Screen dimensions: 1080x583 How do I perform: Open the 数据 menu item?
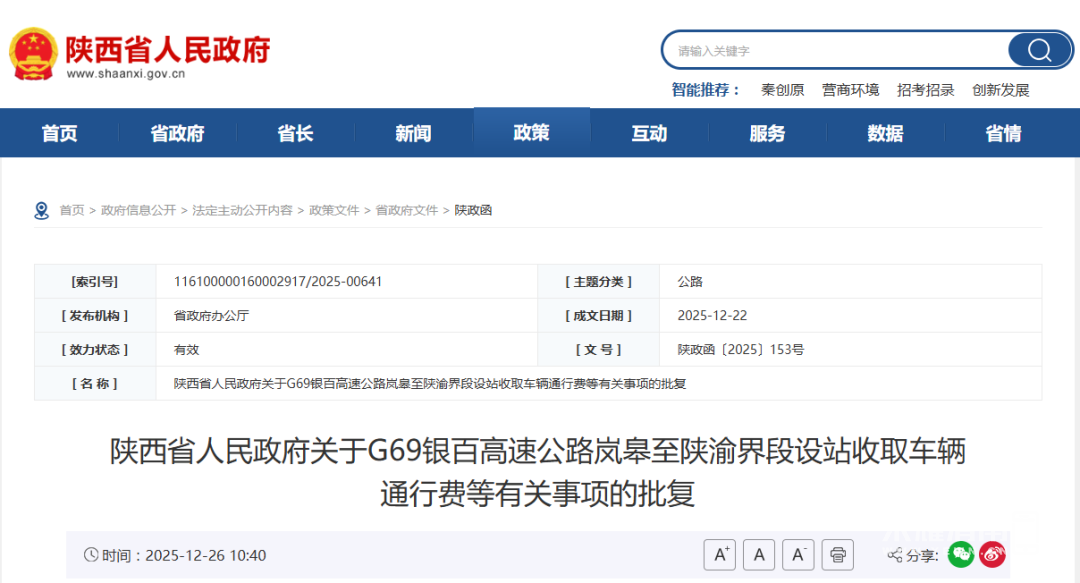(x=885, y=132)
